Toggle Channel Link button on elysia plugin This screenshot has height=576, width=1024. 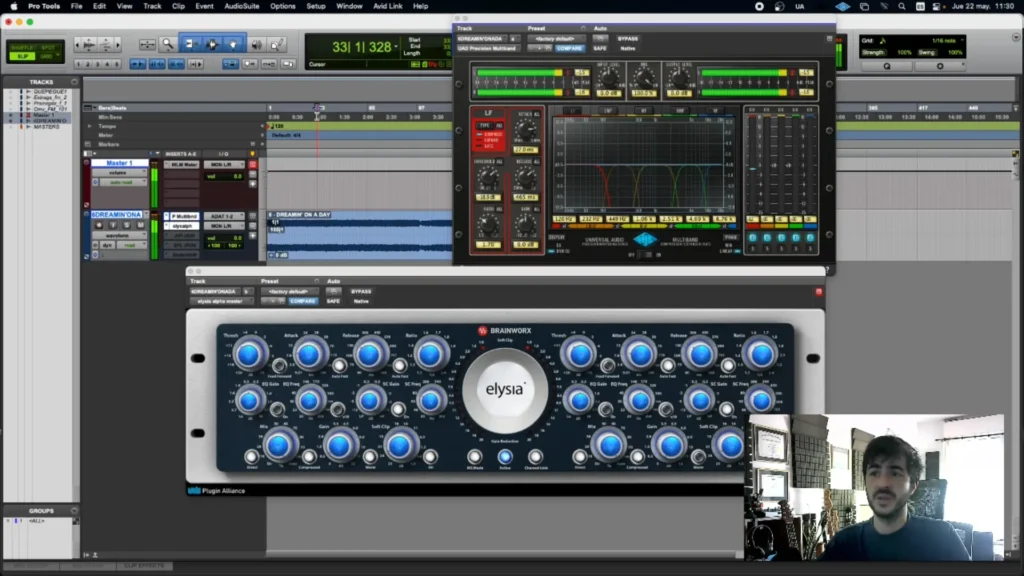pos(536,456)
